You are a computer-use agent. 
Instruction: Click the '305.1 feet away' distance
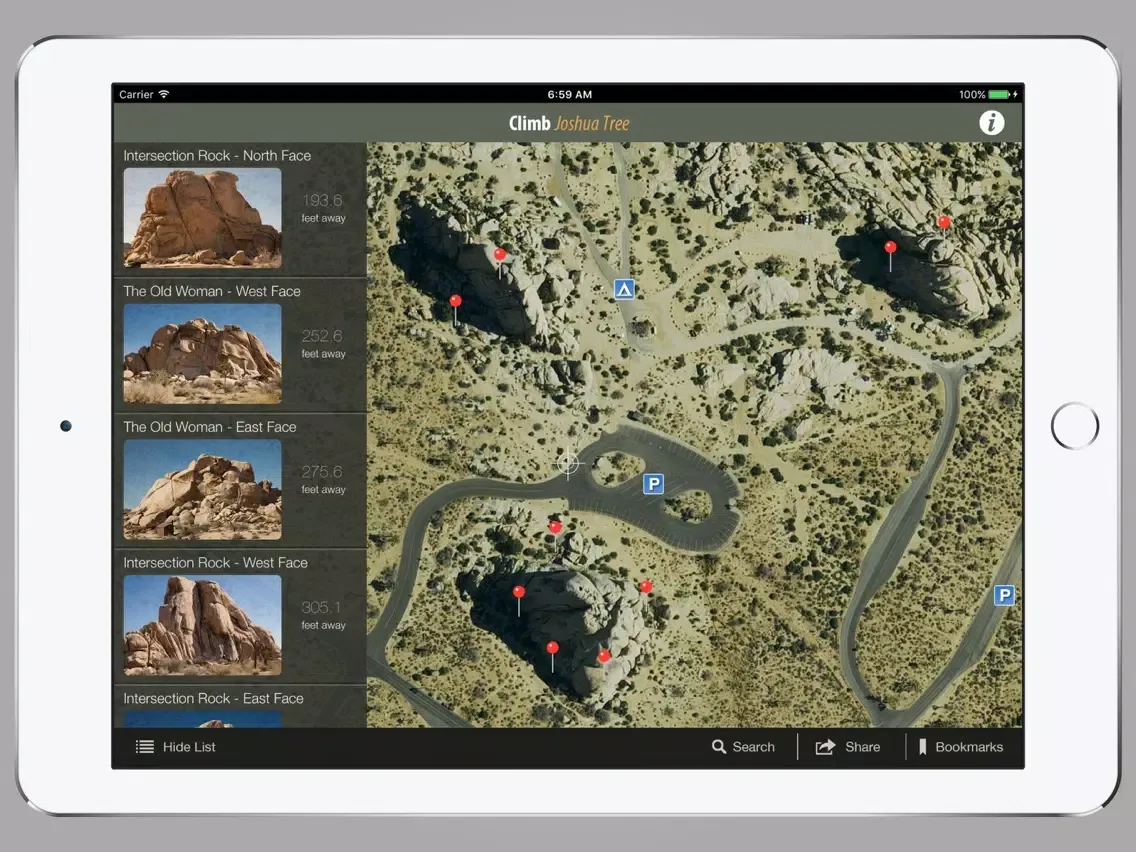323,615
